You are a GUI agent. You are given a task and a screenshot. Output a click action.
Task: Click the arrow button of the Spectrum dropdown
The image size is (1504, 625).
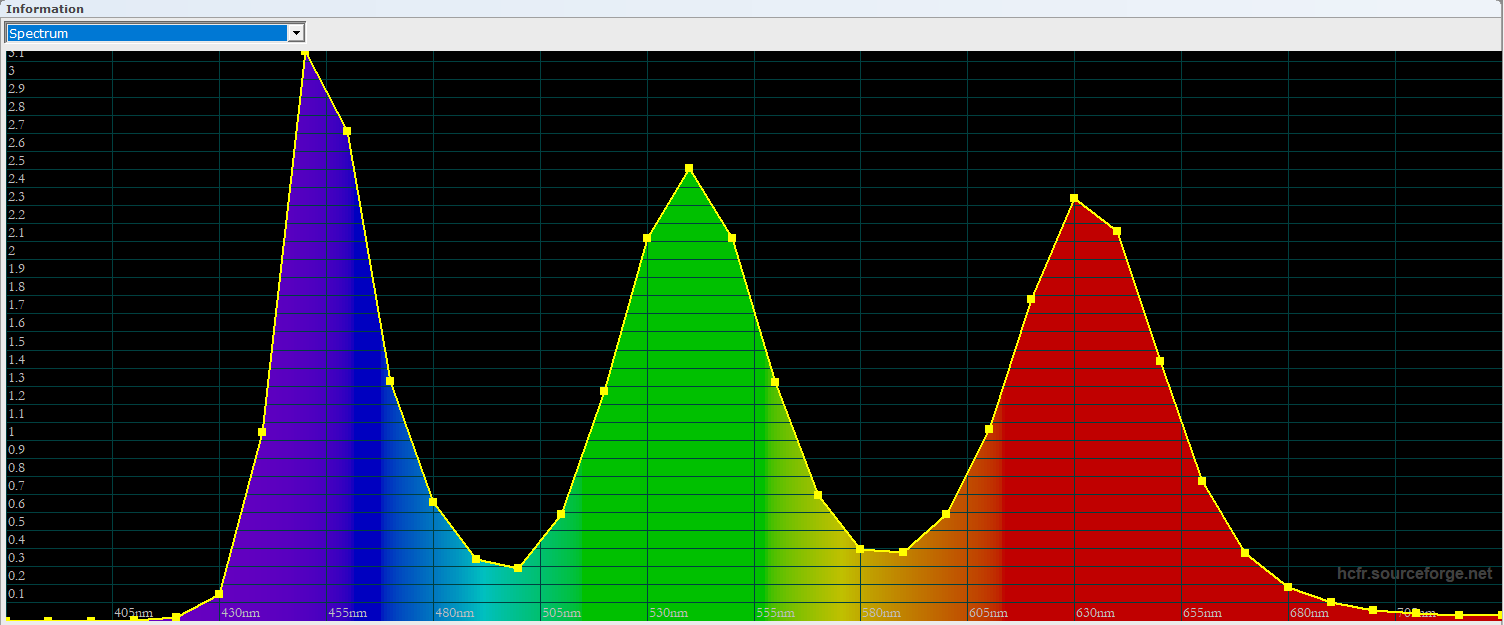(x=295, y=33)
